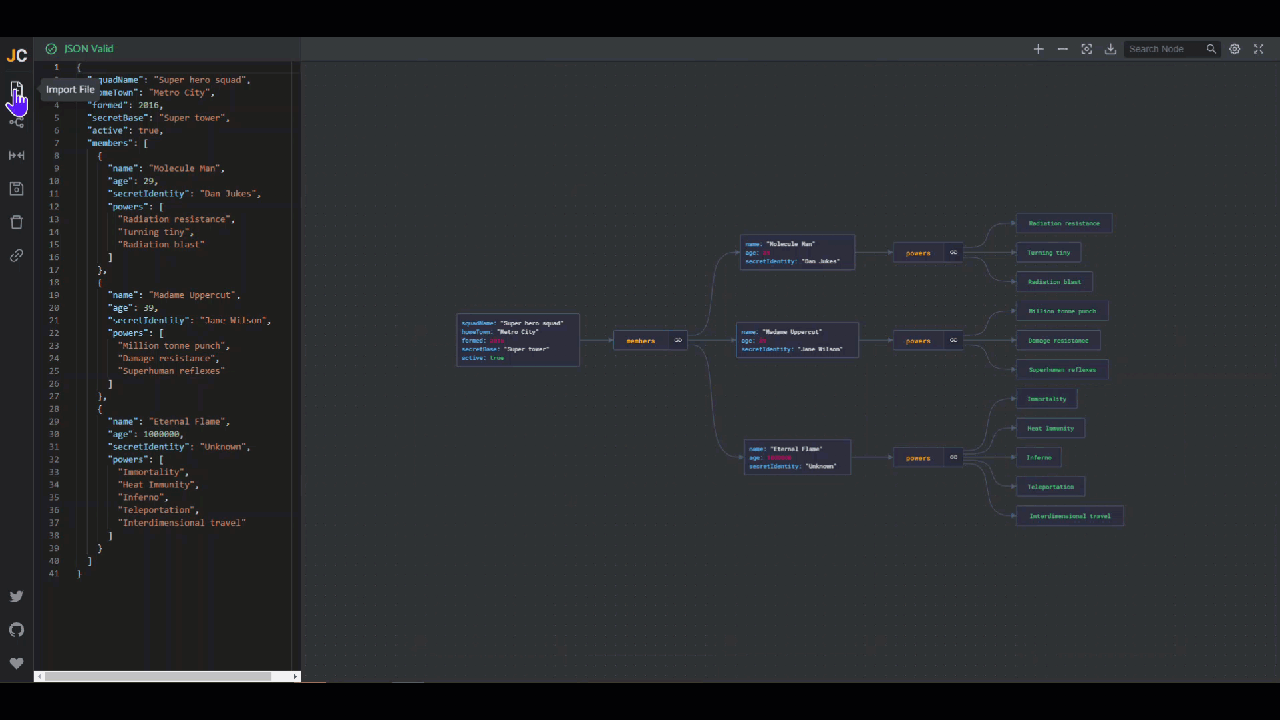Screen dimensions: 1280x720
Task: Click the Import File icon in sidebar
Action: click(x=16, y=89)
